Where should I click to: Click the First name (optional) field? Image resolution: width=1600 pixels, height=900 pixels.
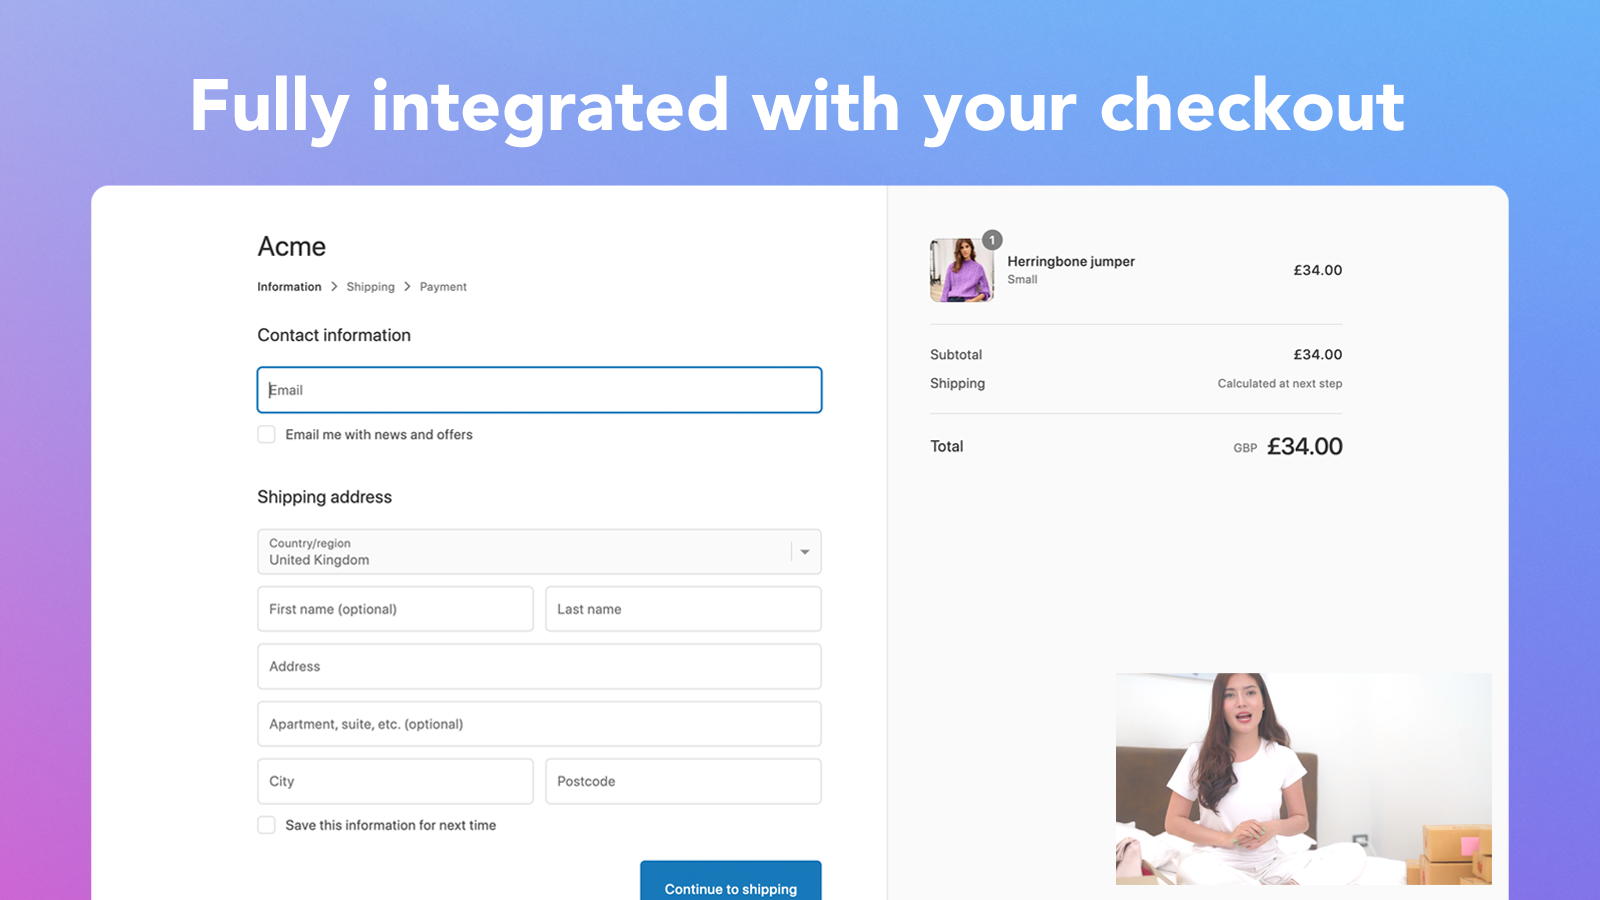click(x=394, y=609)
